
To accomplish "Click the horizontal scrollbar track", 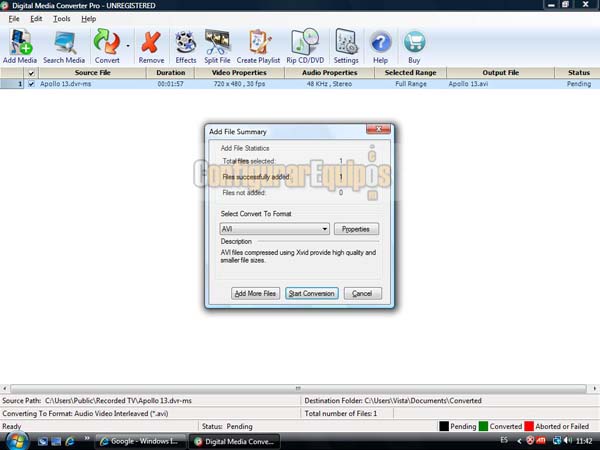I will [x=298, y=388].
